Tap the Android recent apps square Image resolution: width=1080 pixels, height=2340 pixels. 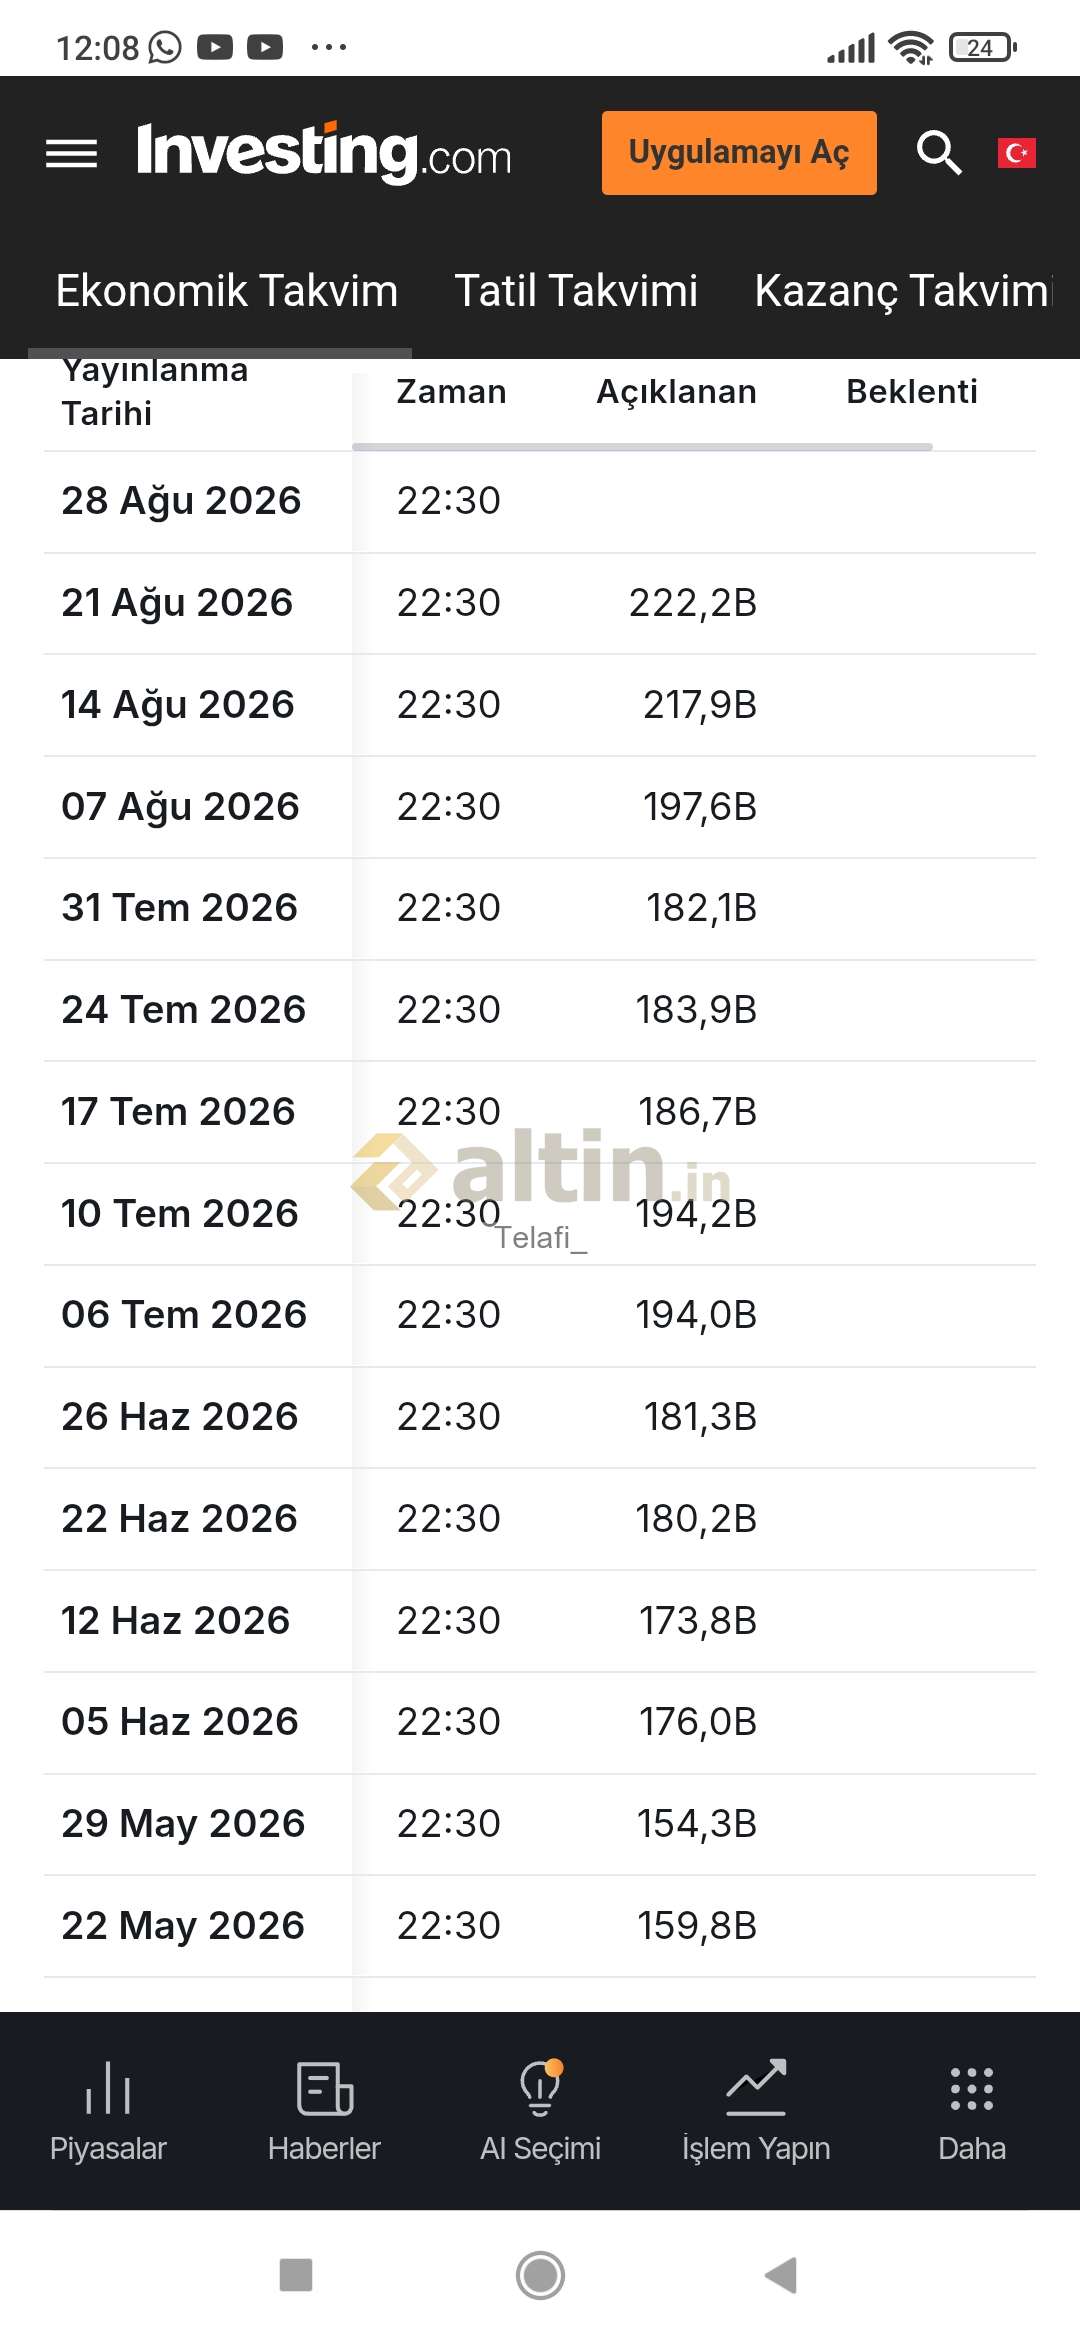(x=296, y=2275)
